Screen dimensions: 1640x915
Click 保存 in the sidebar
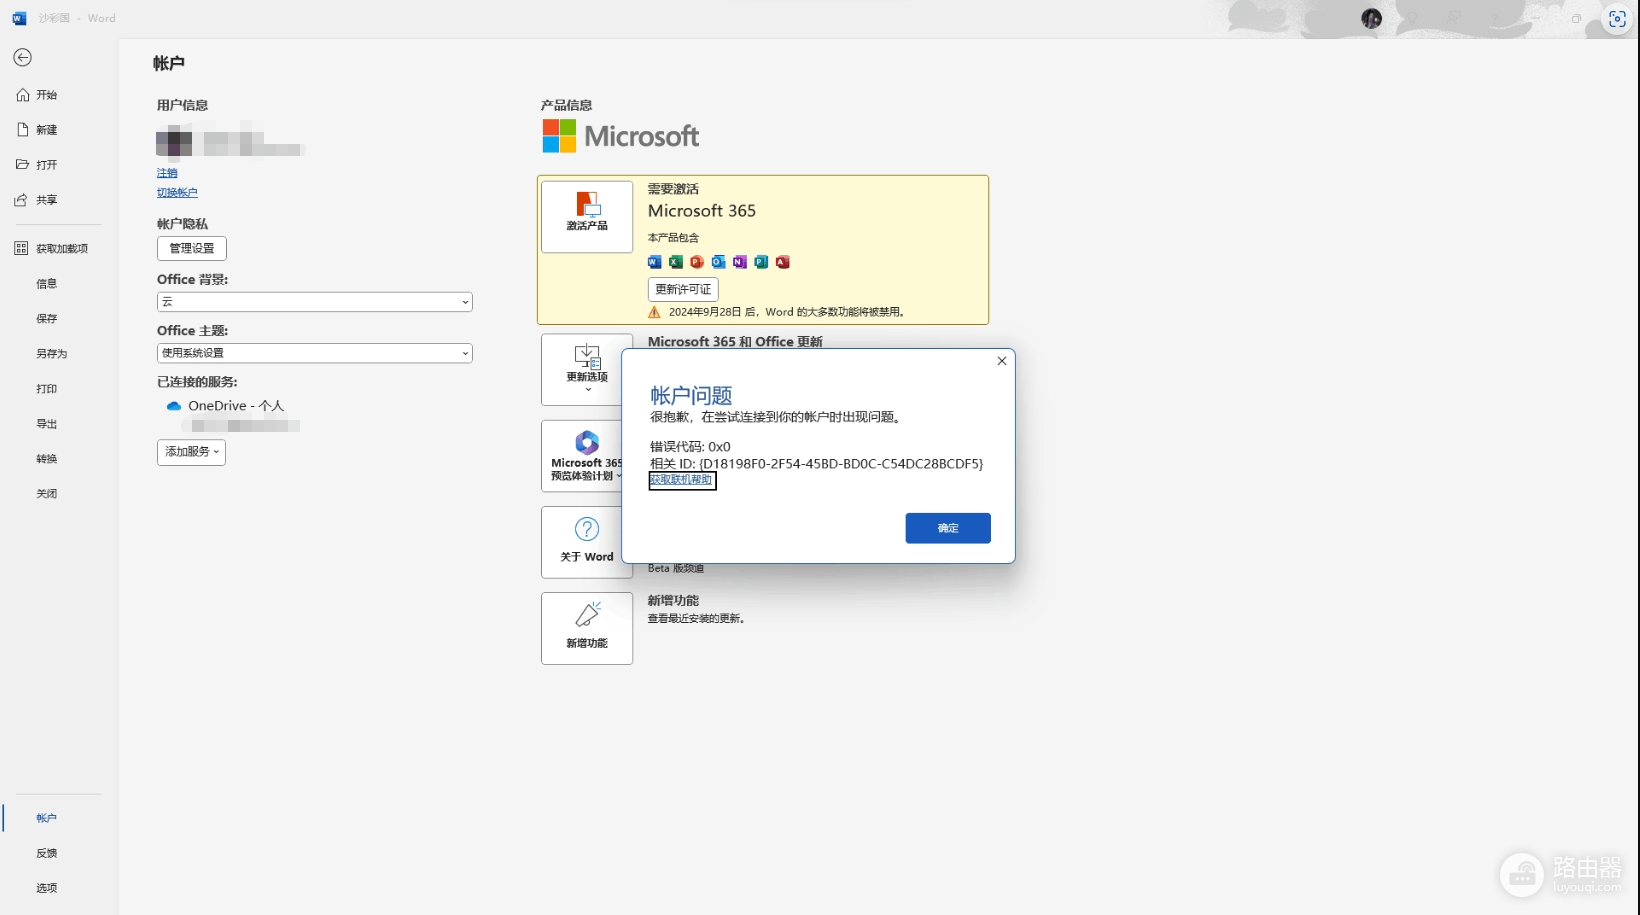click(47, 319)
